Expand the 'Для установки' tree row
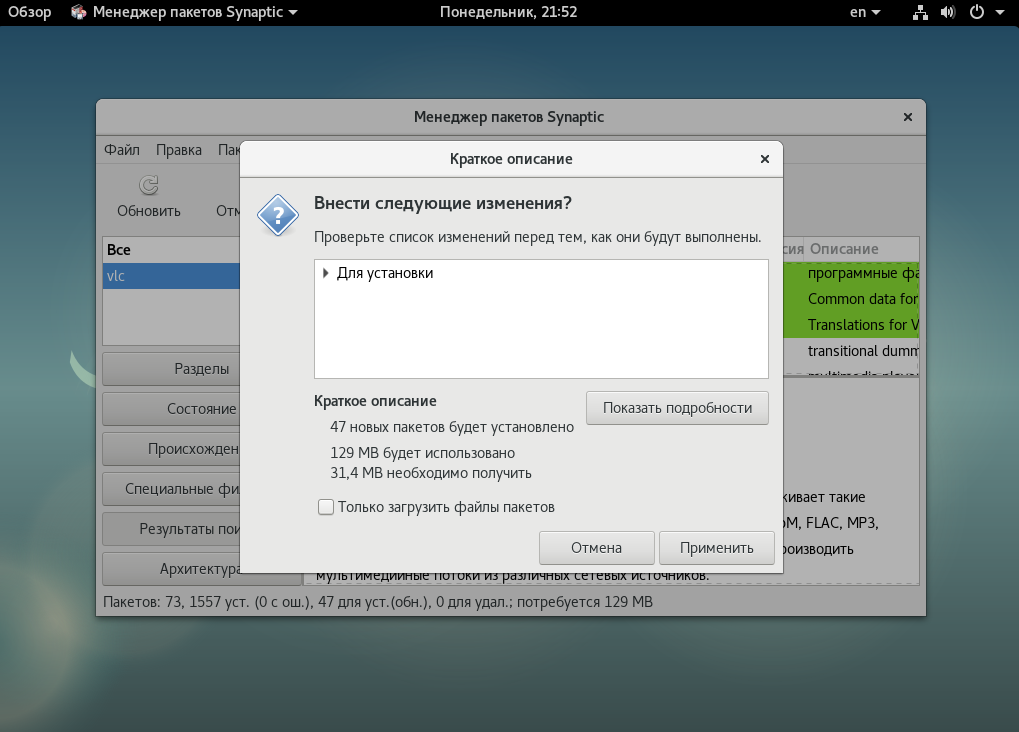The image size is (1019, 732). point(326,273)
